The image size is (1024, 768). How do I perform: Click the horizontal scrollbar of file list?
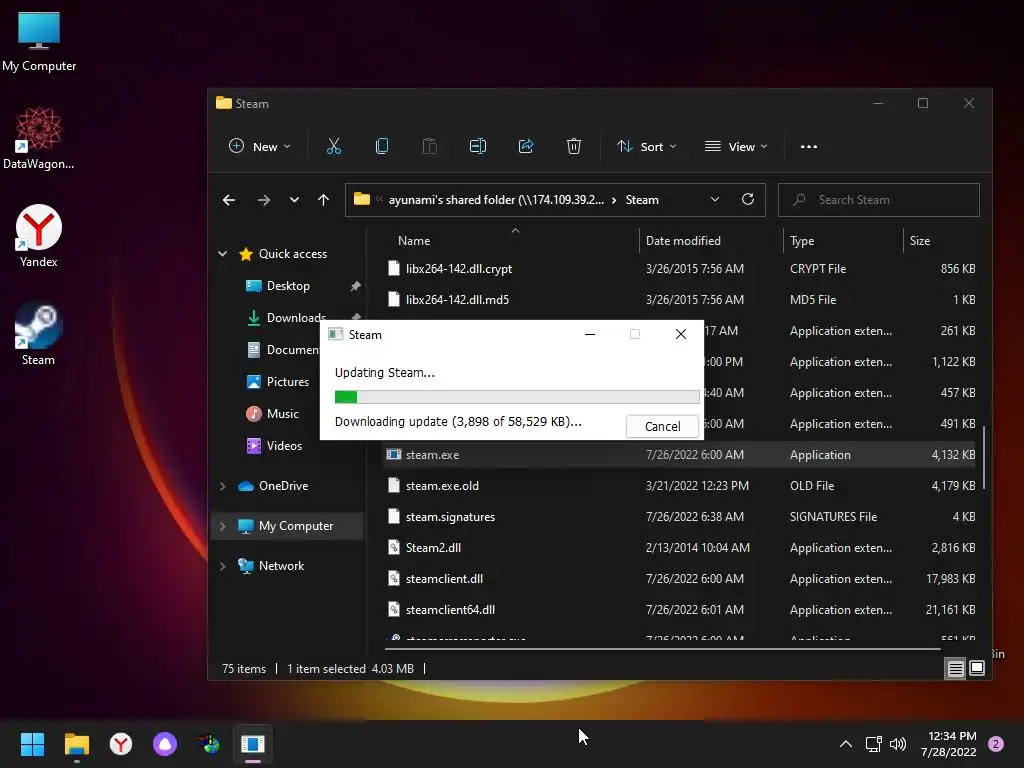662,648
